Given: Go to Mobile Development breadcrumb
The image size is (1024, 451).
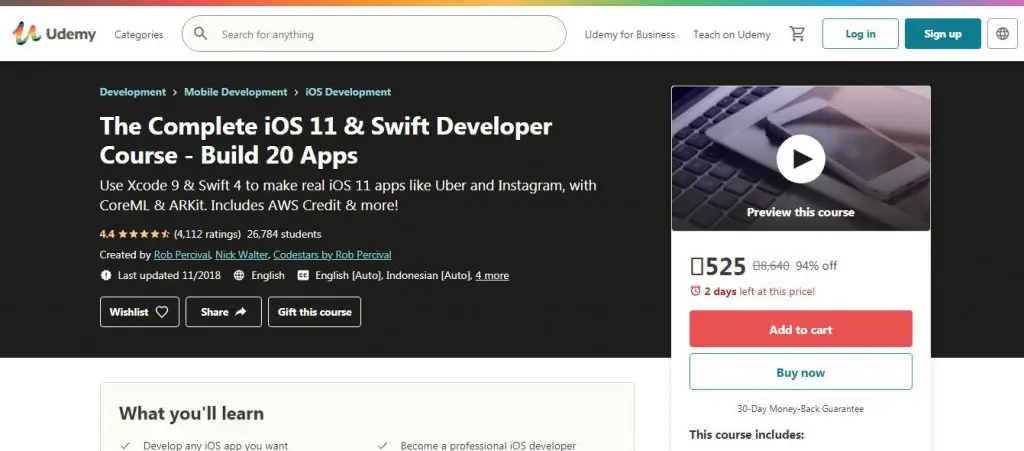Looking at the screenshot, I should [x=236, y=92].
